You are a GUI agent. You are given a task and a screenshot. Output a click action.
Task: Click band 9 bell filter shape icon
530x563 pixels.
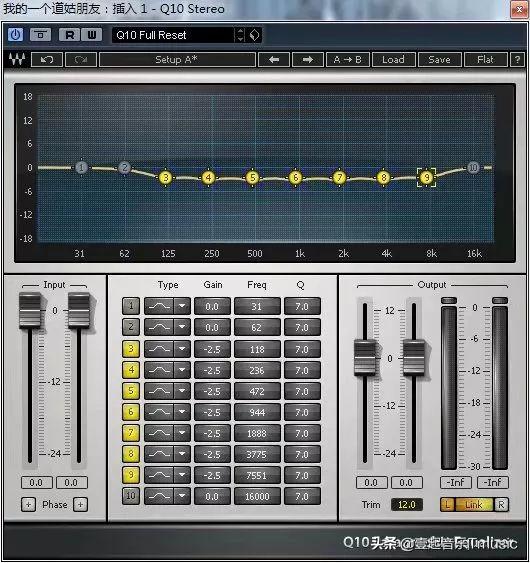coord(159,475)
